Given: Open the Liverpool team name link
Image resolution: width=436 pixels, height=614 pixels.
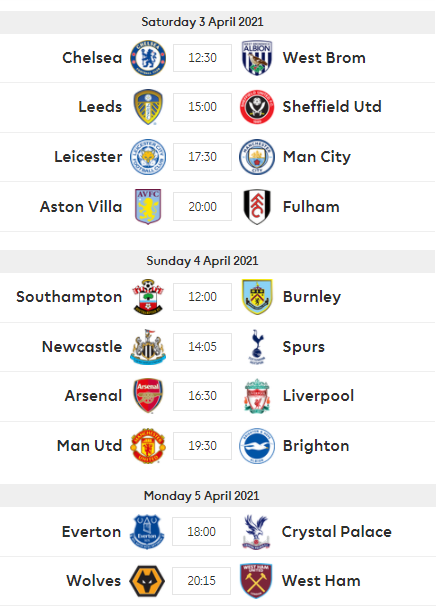Looking at the screenshot, I should pyautogui.click(x=318, y=396).
